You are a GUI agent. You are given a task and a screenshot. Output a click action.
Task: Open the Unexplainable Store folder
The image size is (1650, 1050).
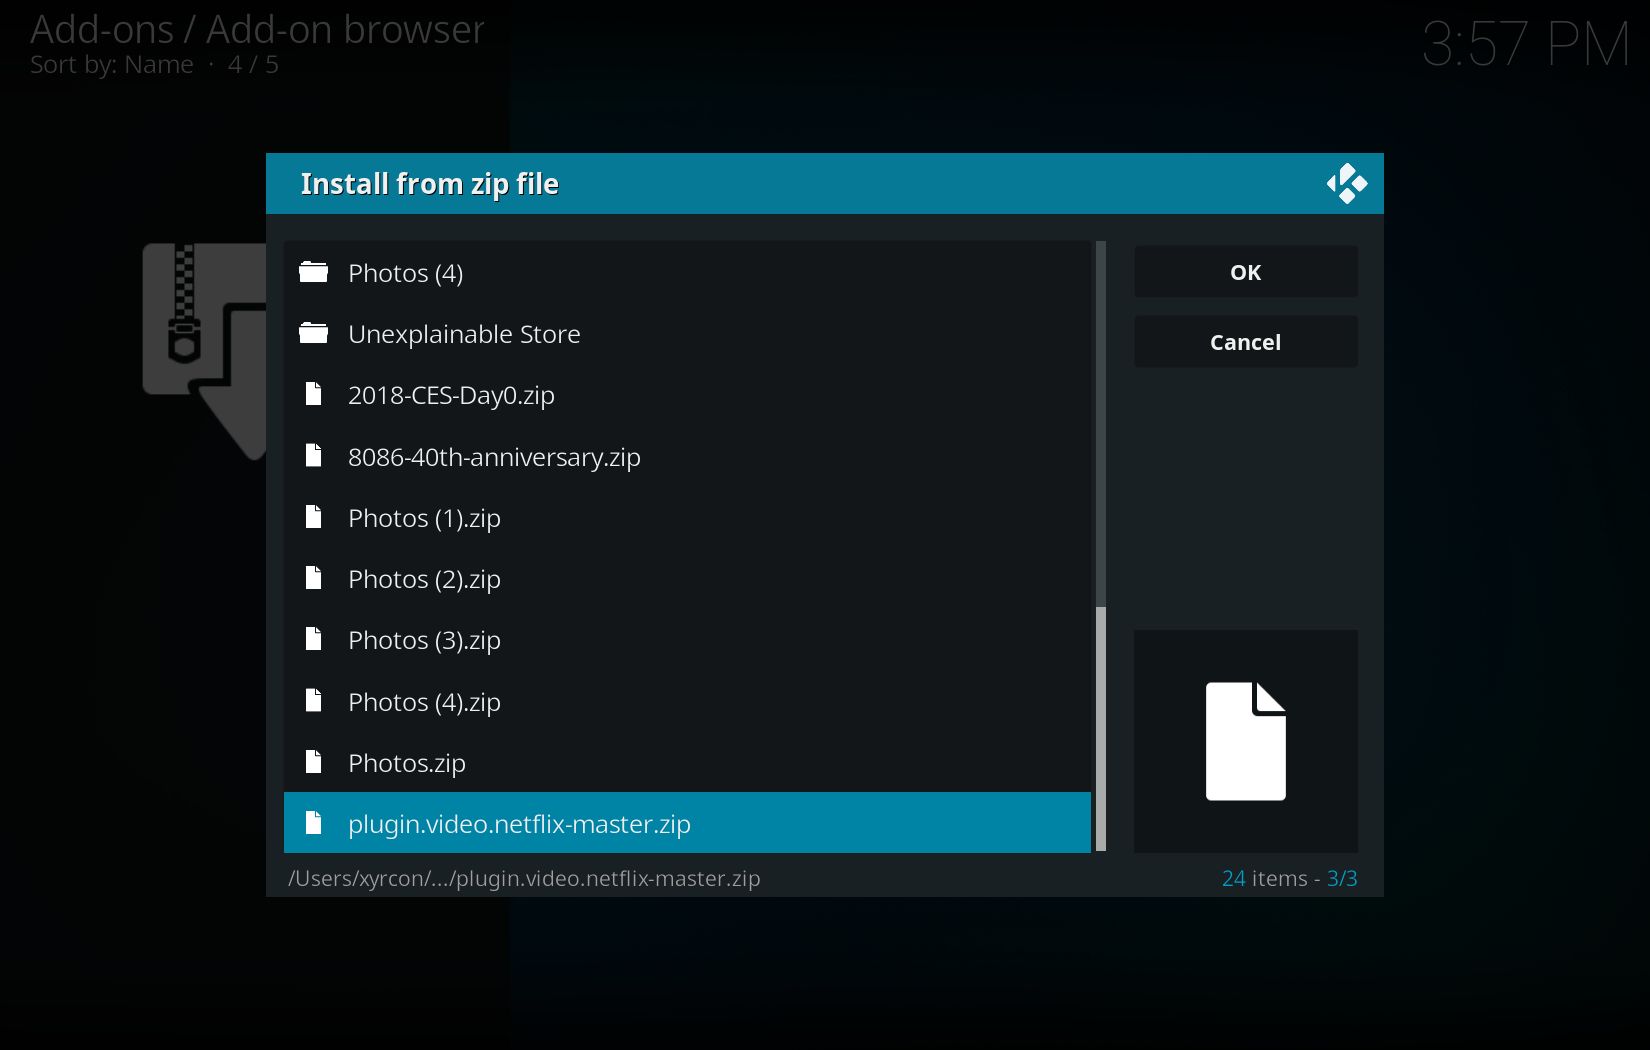point(687,333)
